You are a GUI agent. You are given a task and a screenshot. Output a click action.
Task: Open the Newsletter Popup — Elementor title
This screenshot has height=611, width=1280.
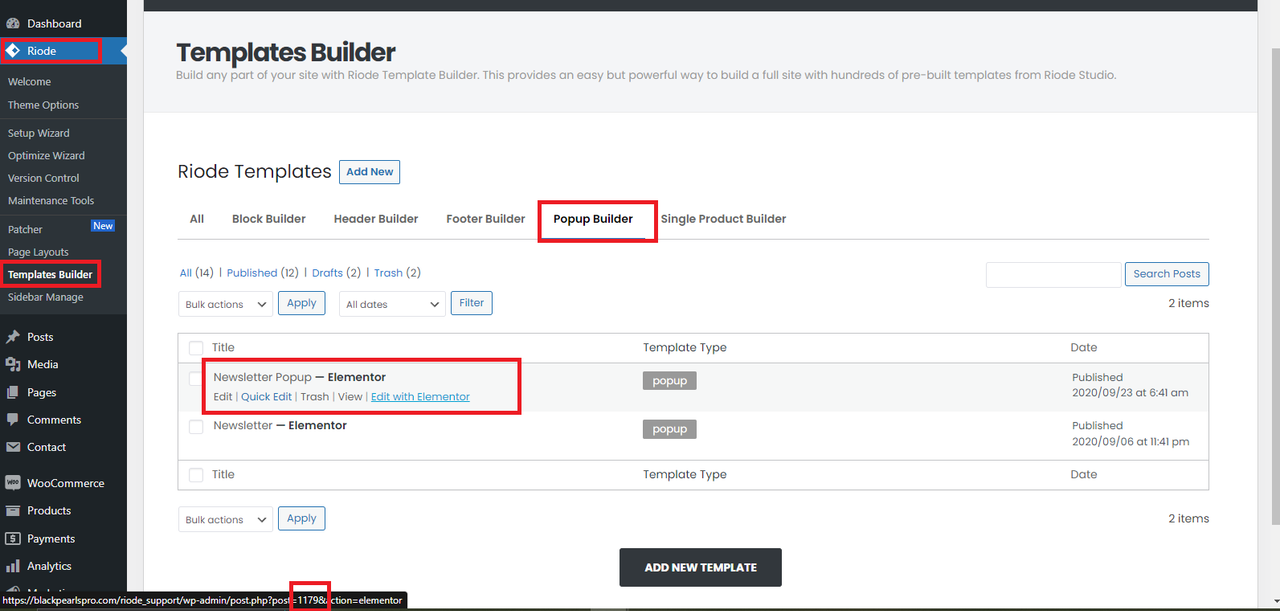(x=299, y=377)
